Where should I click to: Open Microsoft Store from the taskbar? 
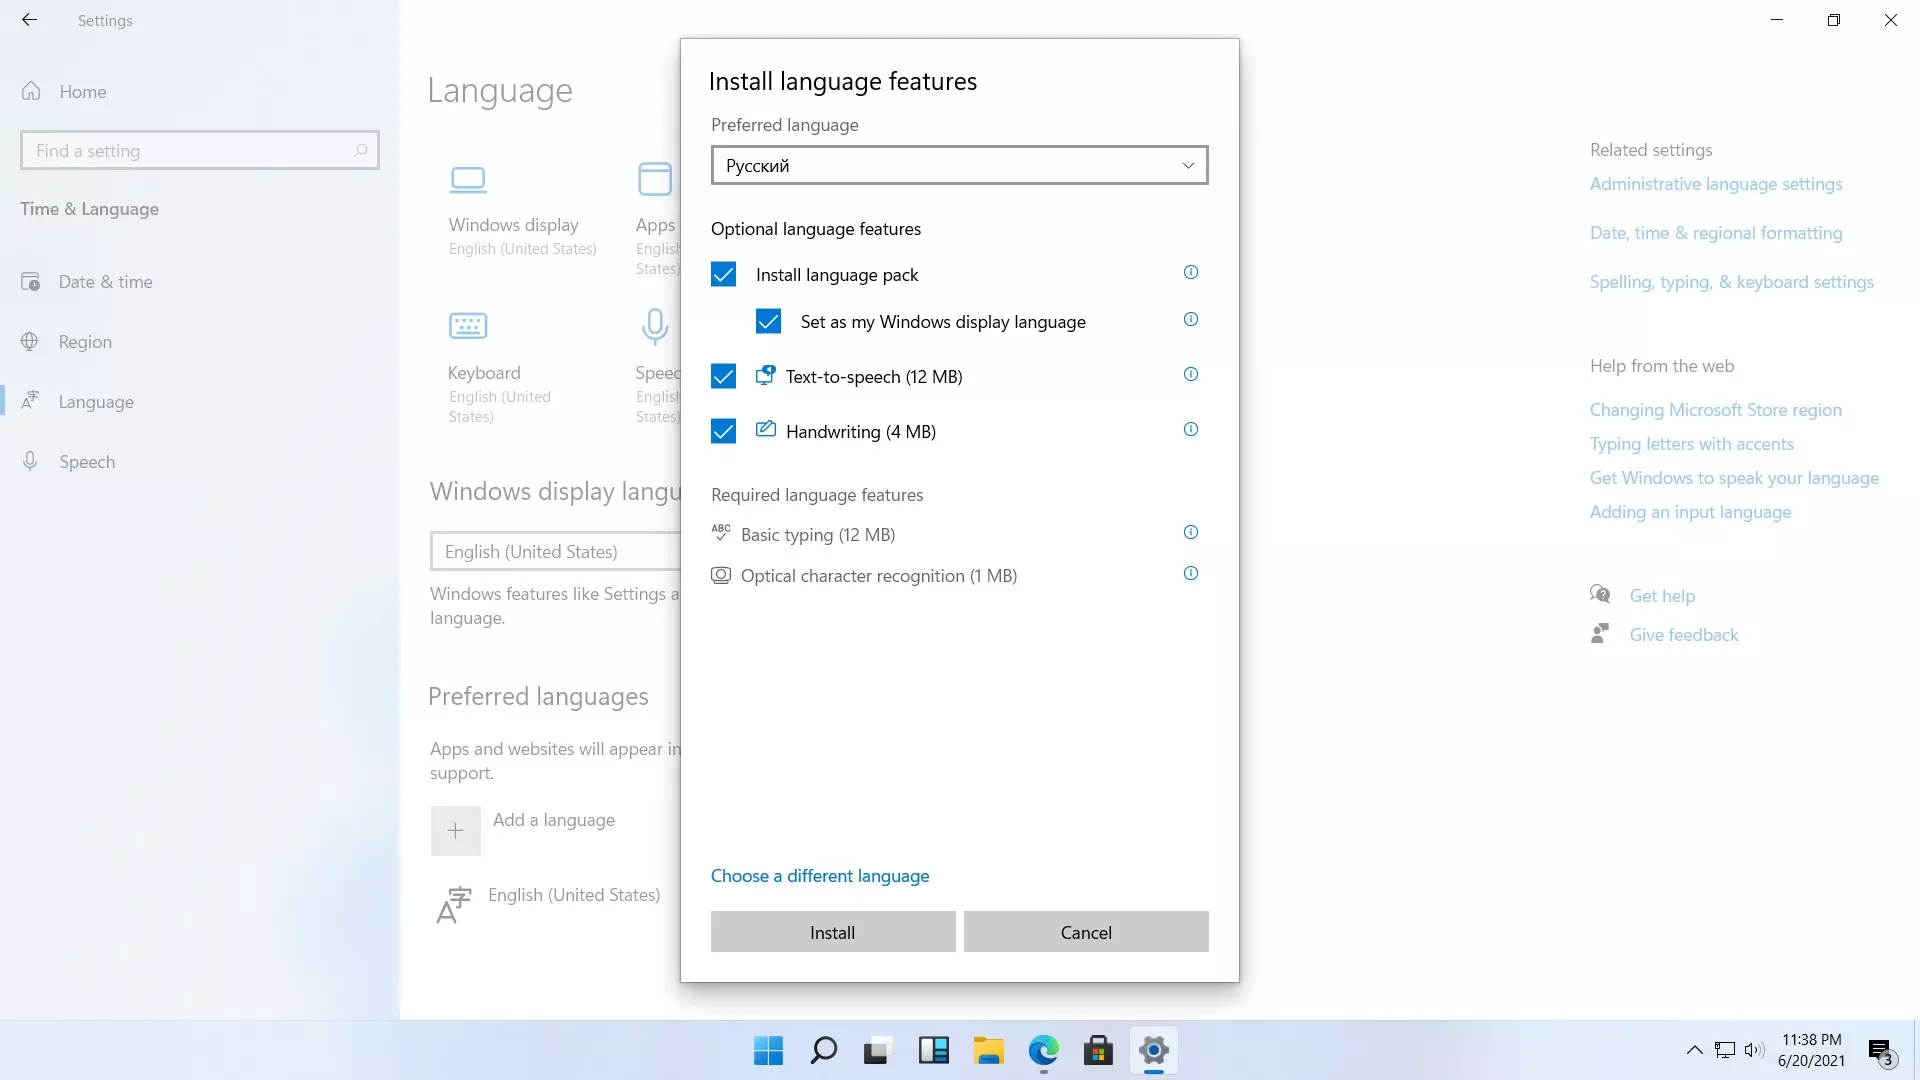tap(1098, 1051)
